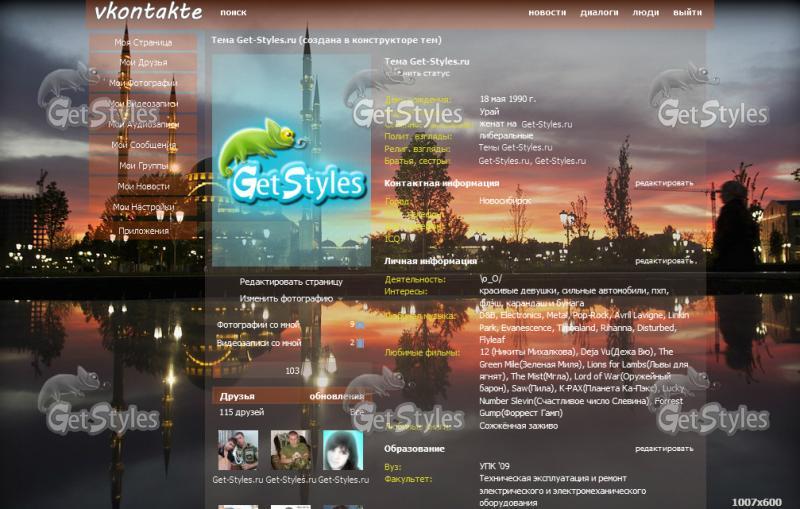800x509 pixels.
Task: Open the first friend's avatar thumbnail
Action: (238, 451)
